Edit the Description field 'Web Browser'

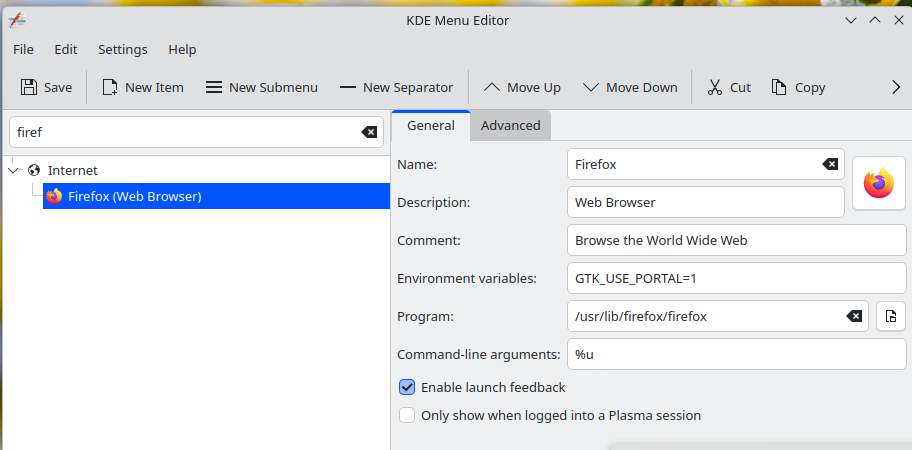[706, 203]
